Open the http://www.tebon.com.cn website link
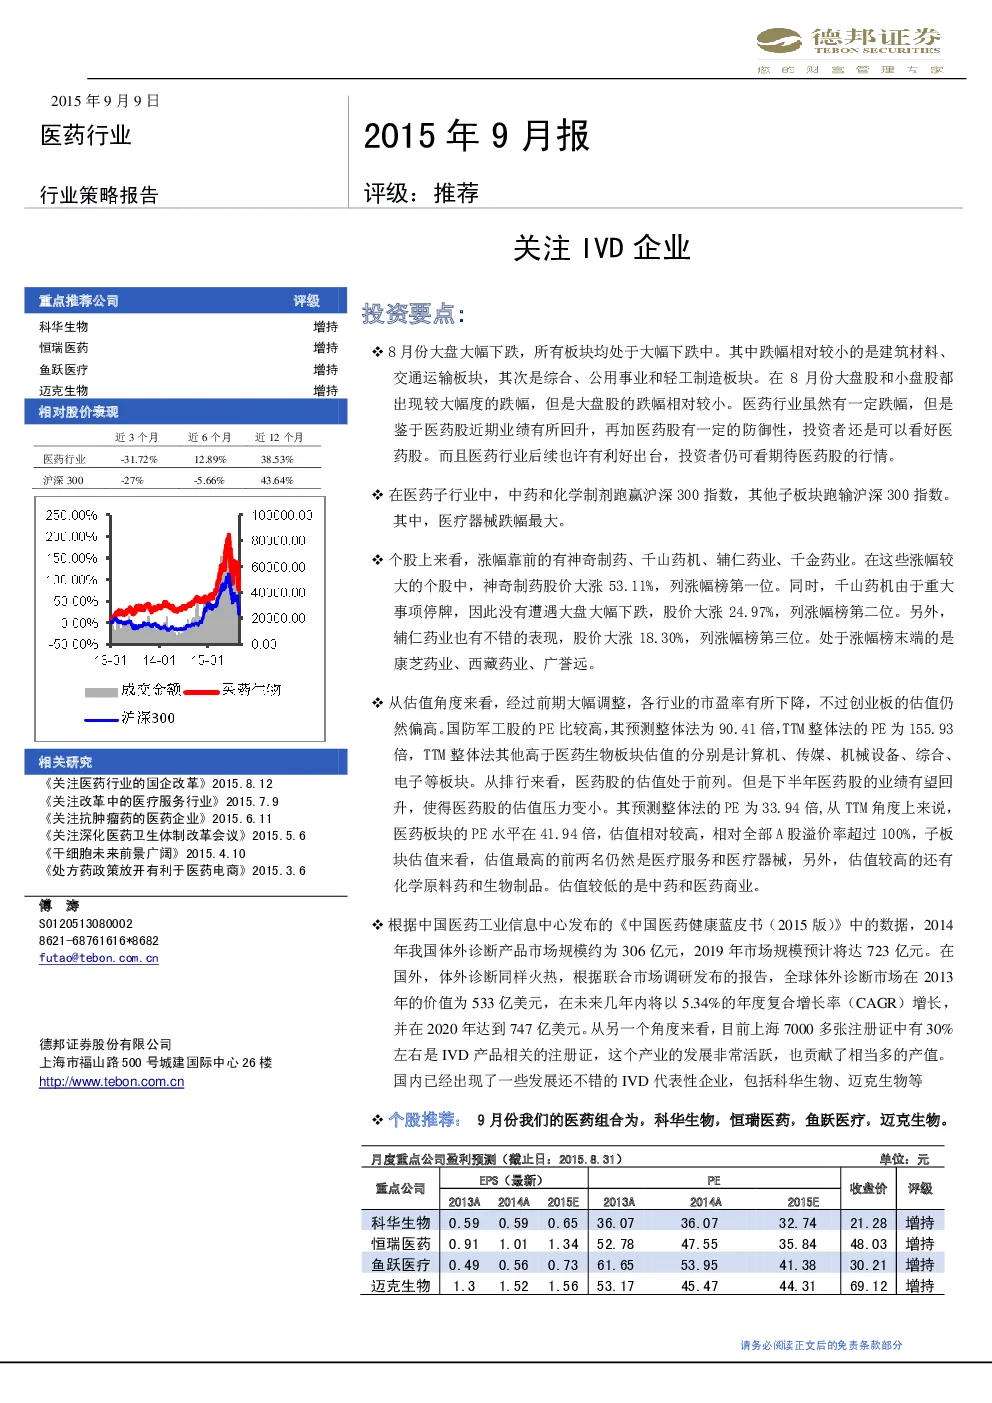Viewport: 992px width, 1403px height. 111,1082
